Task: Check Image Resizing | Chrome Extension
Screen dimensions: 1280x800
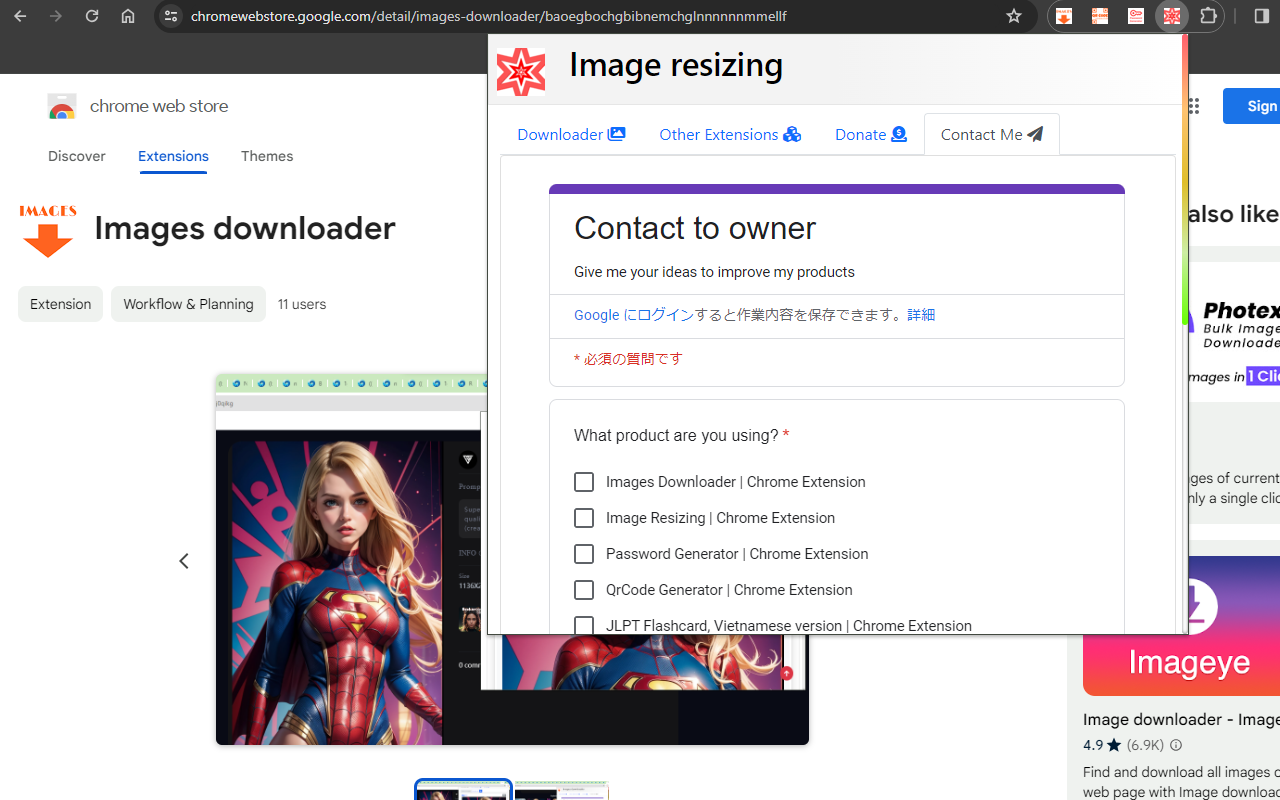Action: point(584,518)
